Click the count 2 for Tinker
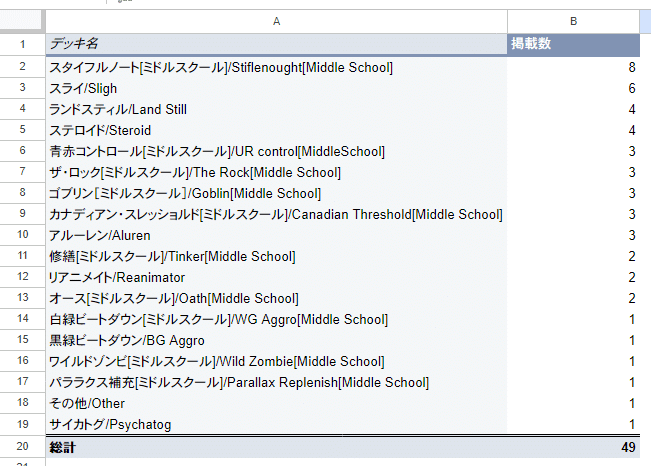 (573, 256)
